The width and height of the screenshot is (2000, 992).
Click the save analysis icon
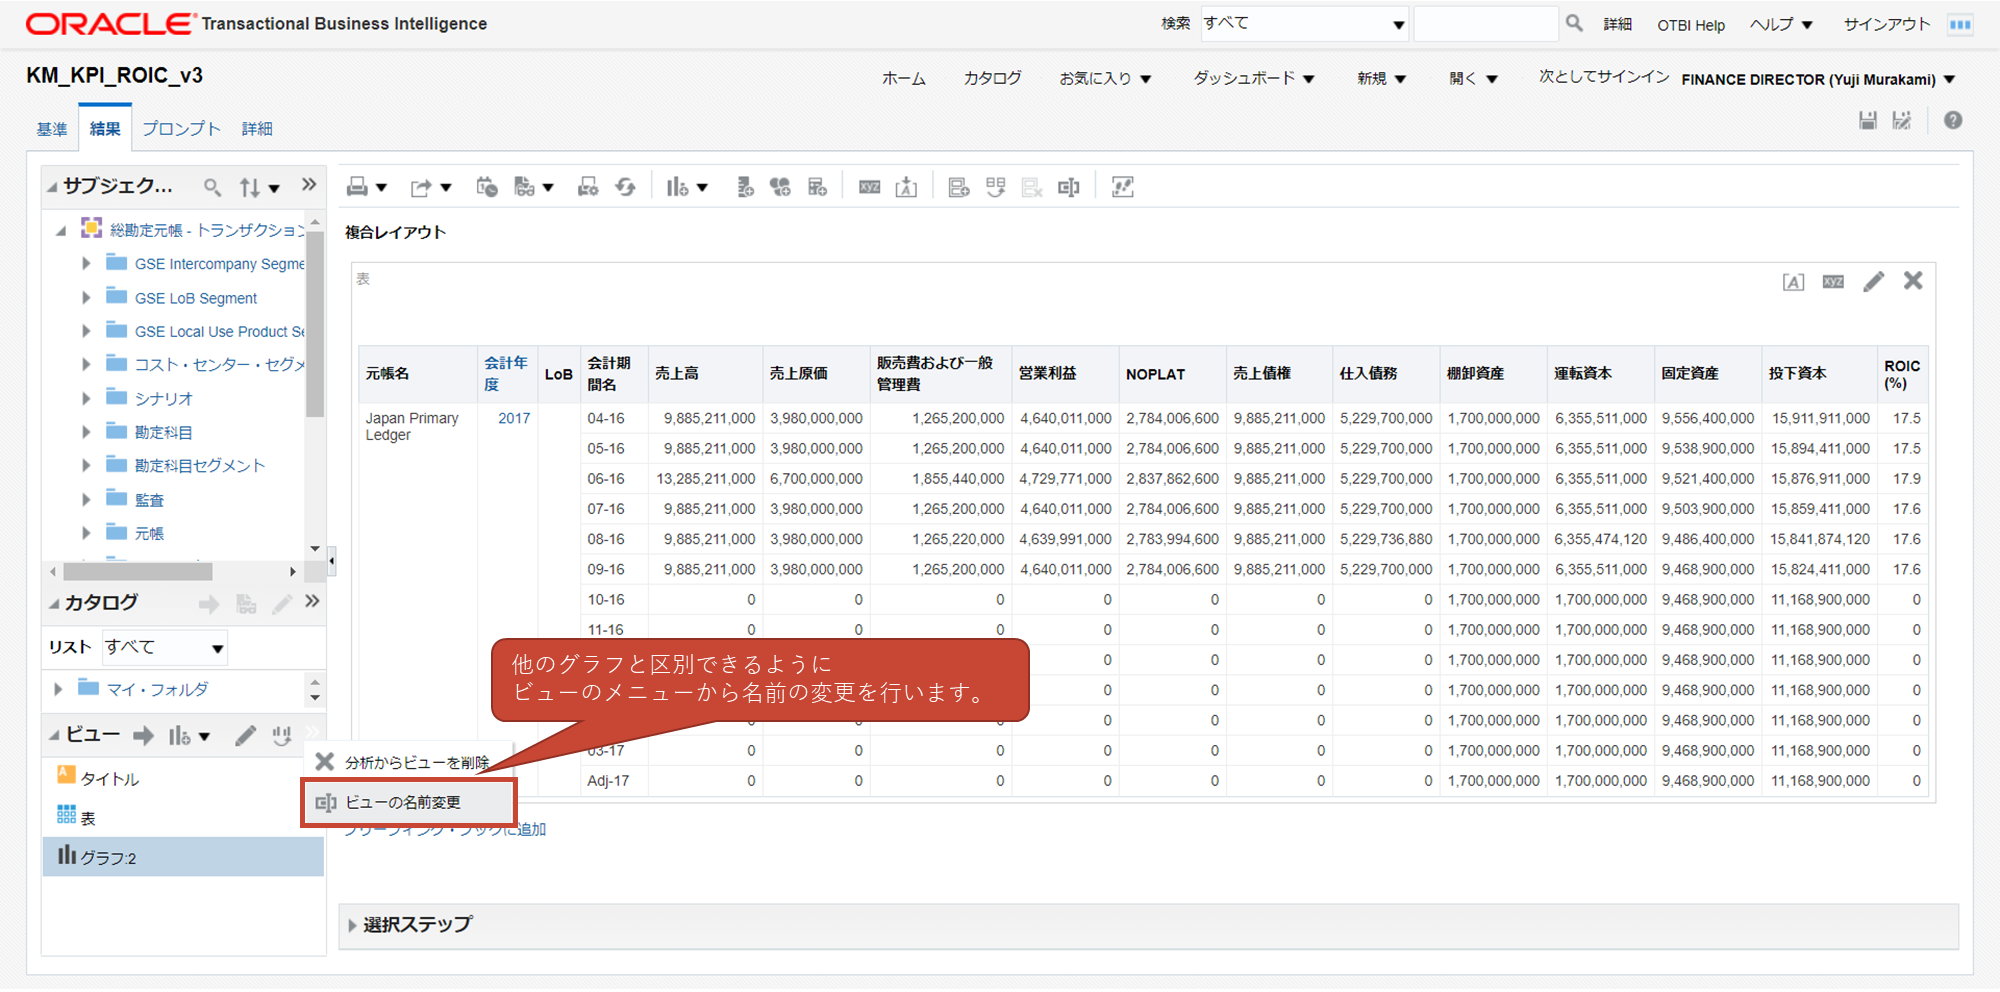click(x=1868, y=121)
